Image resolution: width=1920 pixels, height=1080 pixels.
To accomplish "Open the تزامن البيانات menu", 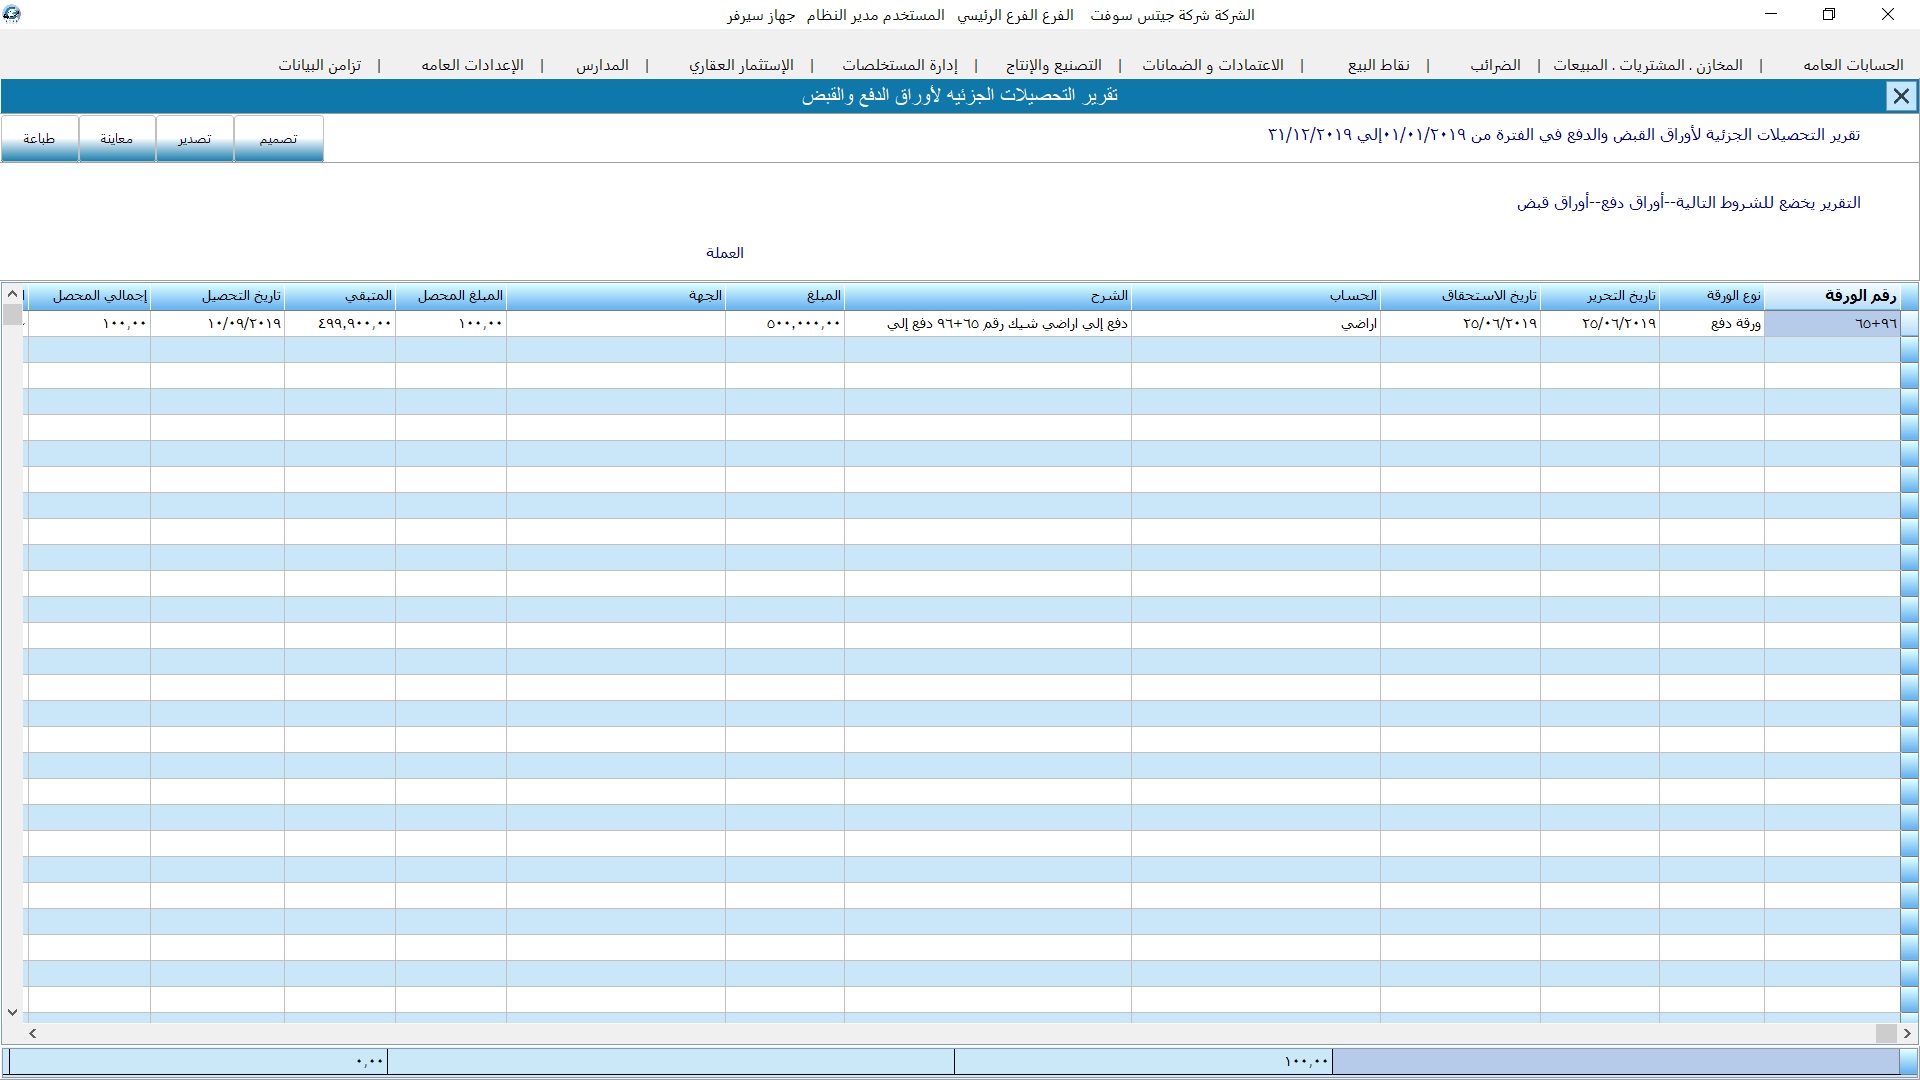I will click(x=320, y=65).
